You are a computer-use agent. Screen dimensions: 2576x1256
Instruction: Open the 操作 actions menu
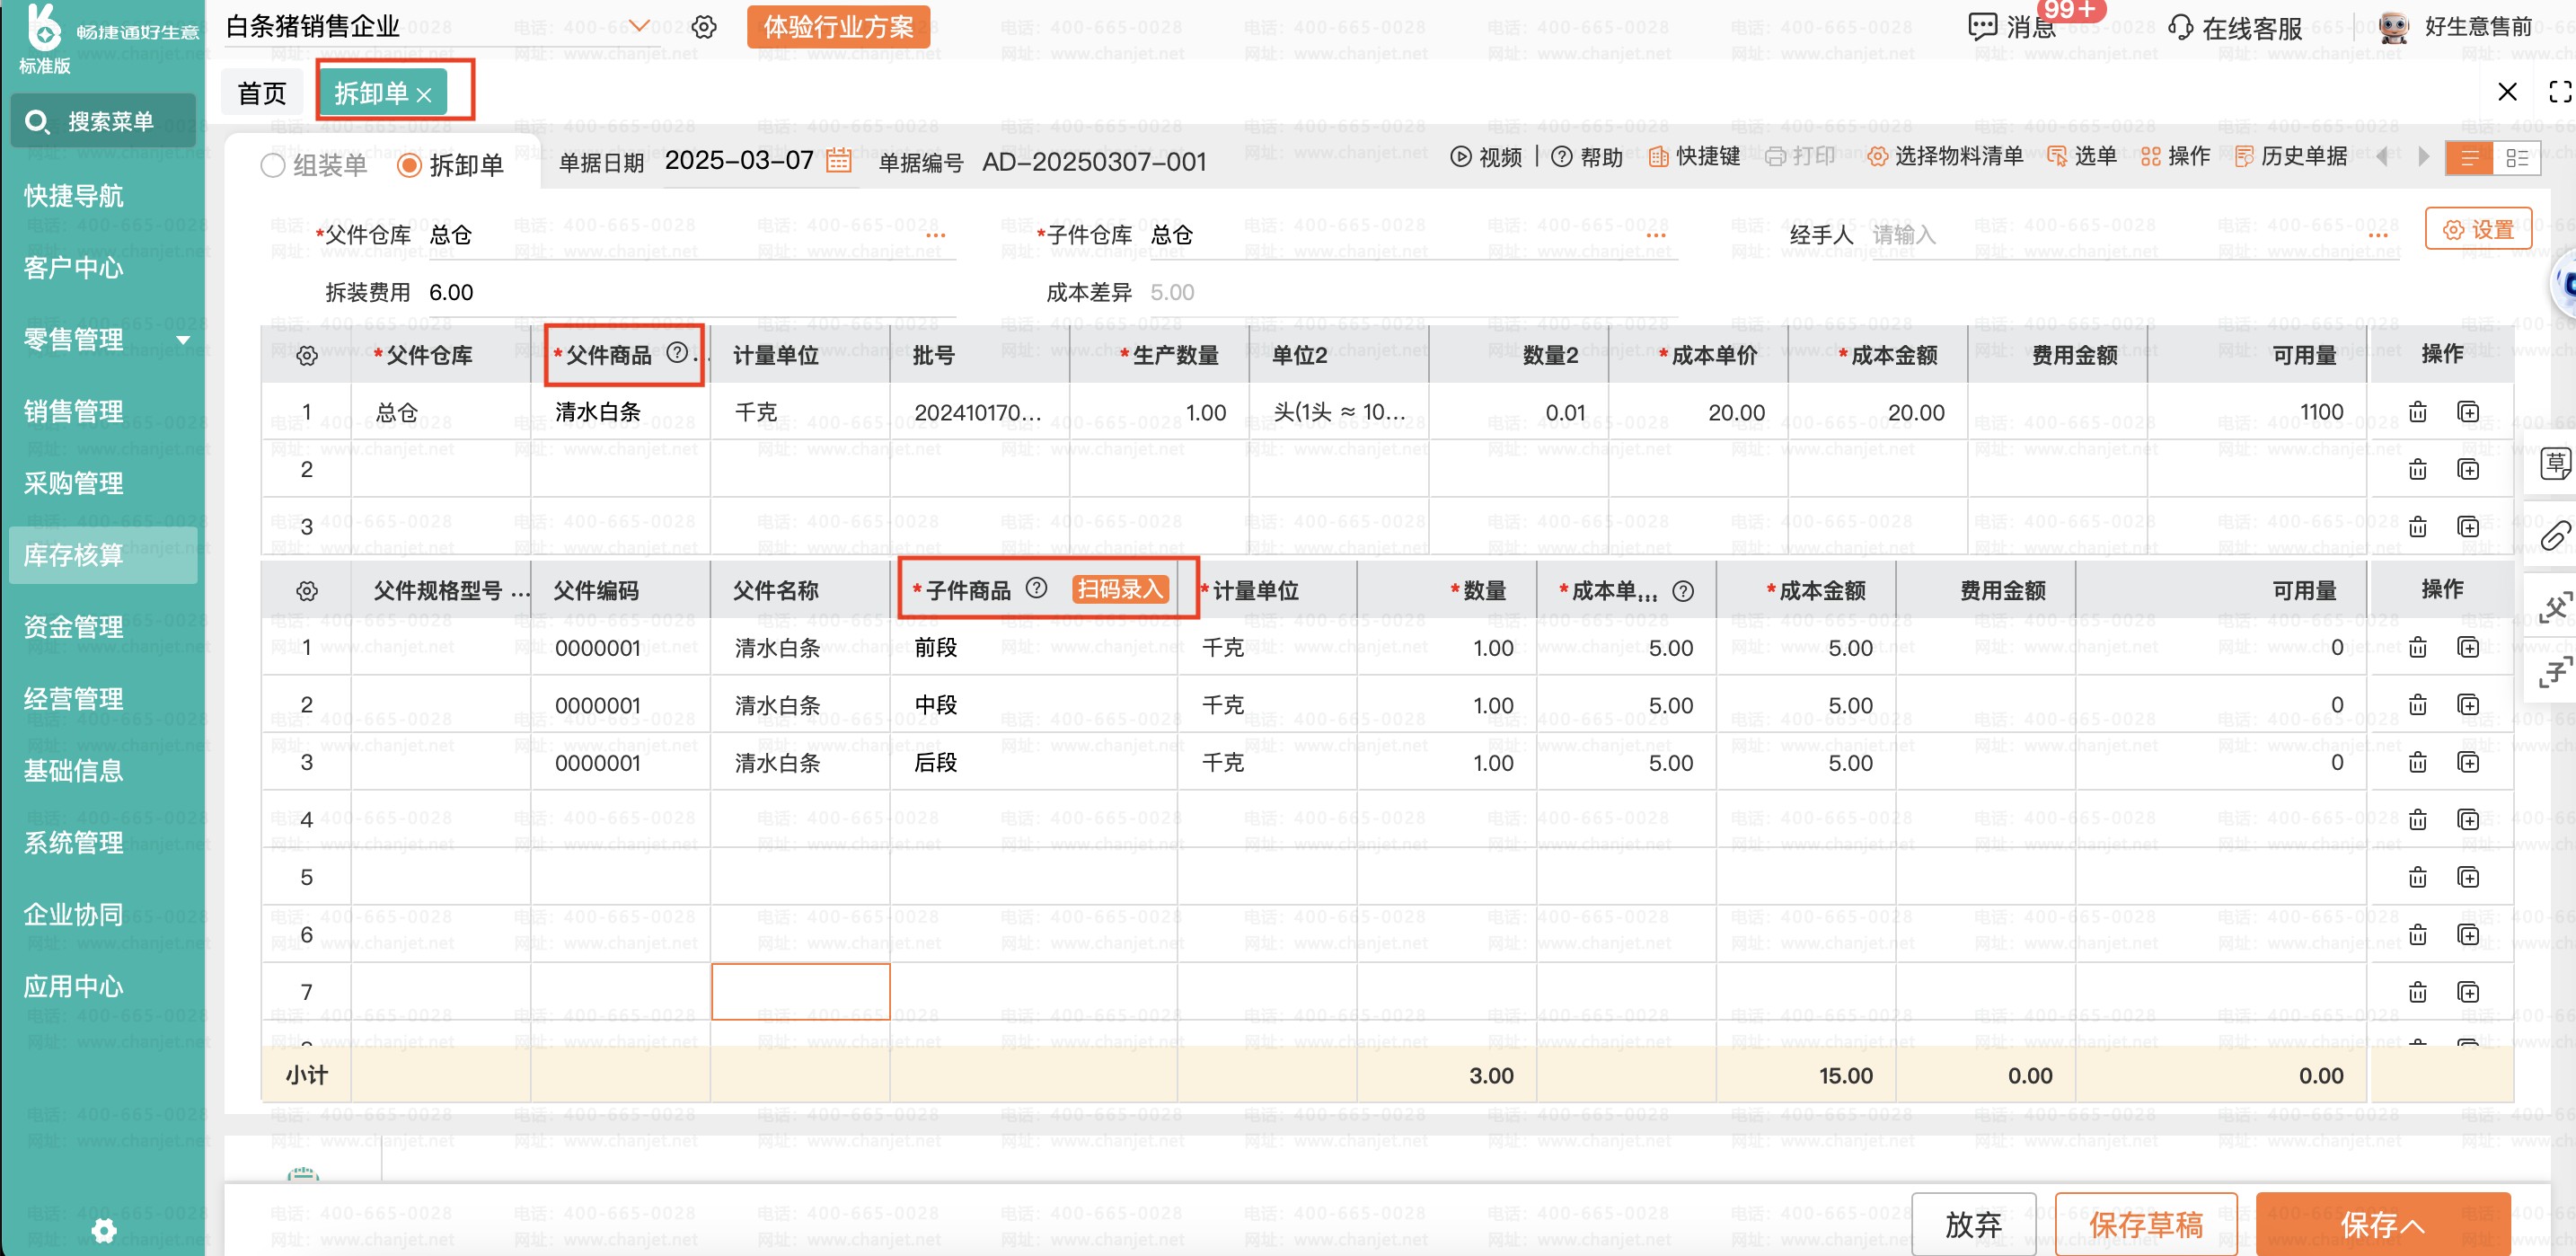[x=2175, y=156]
